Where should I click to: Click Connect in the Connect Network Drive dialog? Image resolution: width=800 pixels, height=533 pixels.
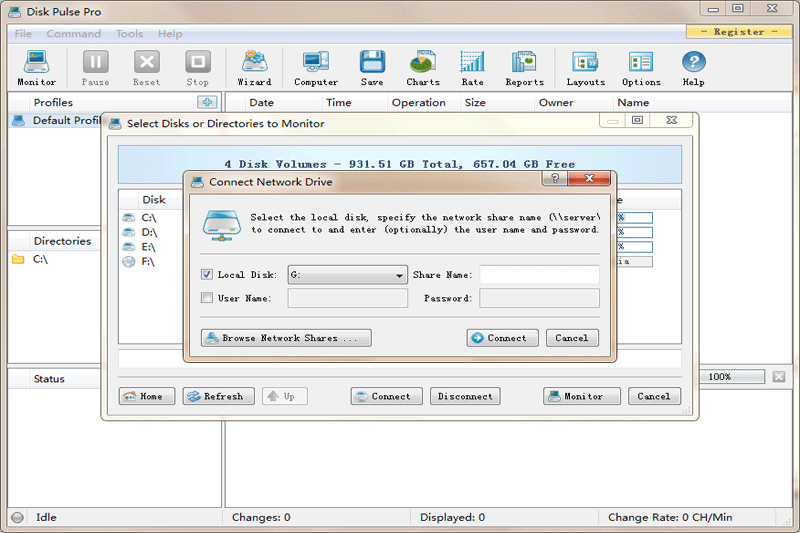tap(502, 338)
